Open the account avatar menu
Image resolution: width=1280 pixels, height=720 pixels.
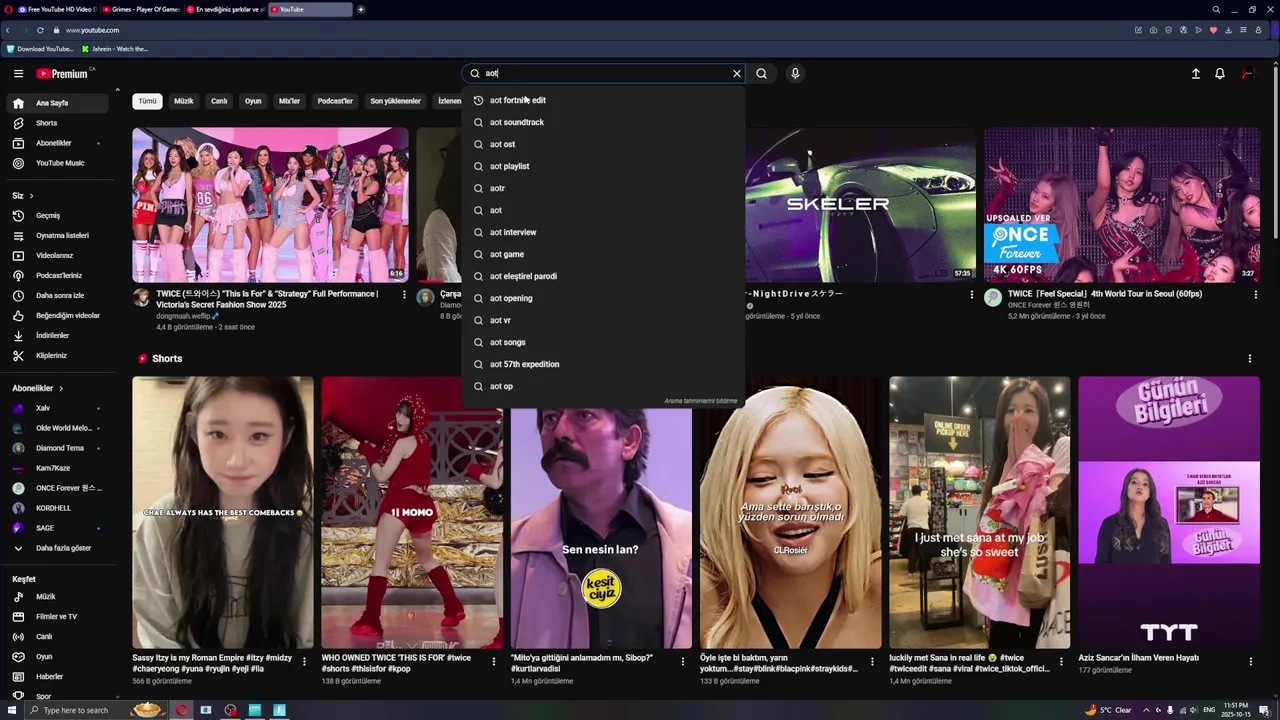pos(1248,73)
